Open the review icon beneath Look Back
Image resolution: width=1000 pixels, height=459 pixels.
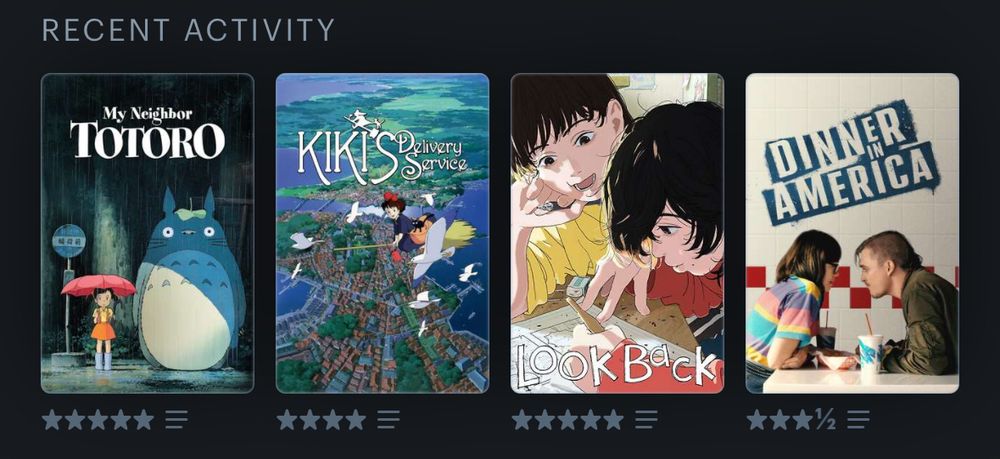tap(646, 419)
